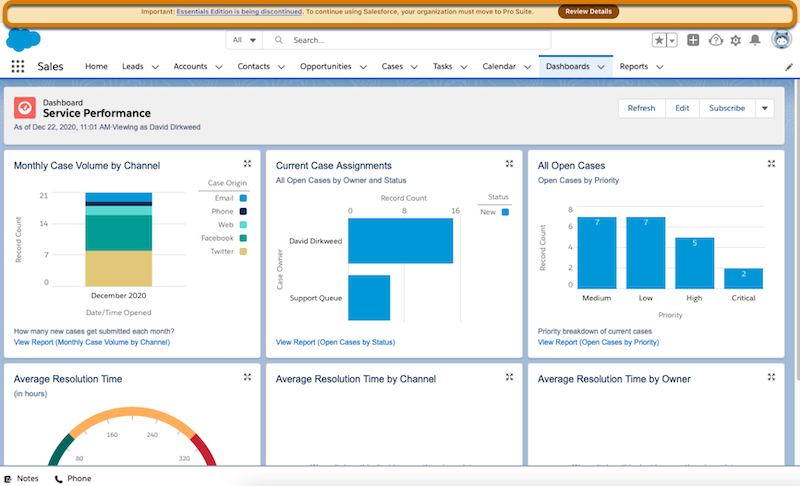Click the Review Details banner button
This screenshot has width=800, height=486.
coord(588,11)
